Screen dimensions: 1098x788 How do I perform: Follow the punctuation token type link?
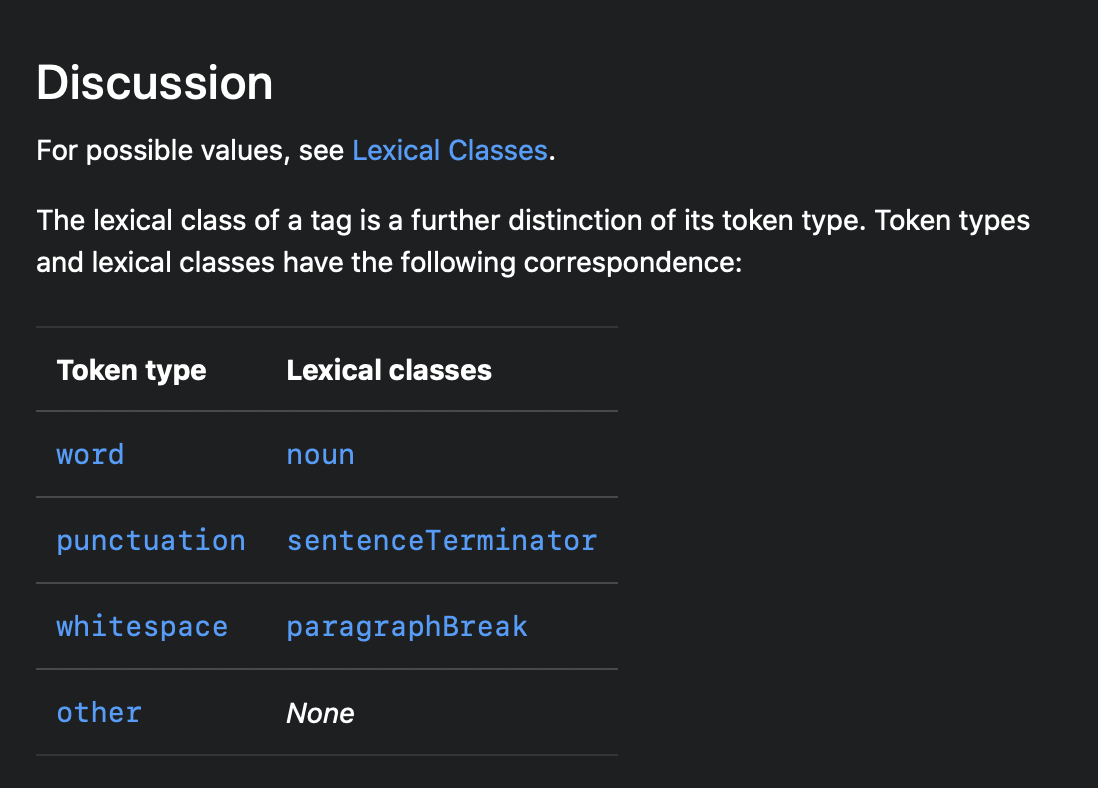[150, 541]
